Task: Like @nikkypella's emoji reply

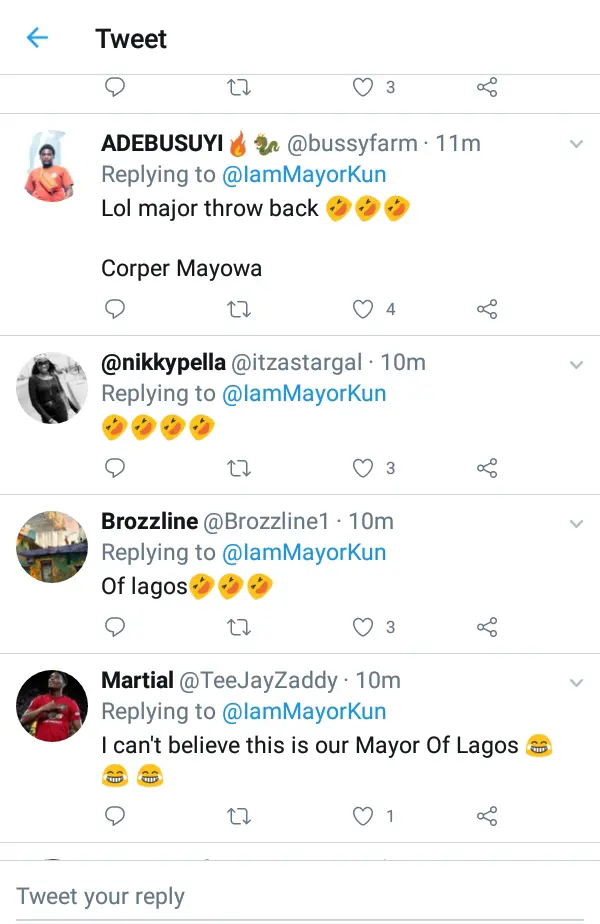Action: pos(364,468)
